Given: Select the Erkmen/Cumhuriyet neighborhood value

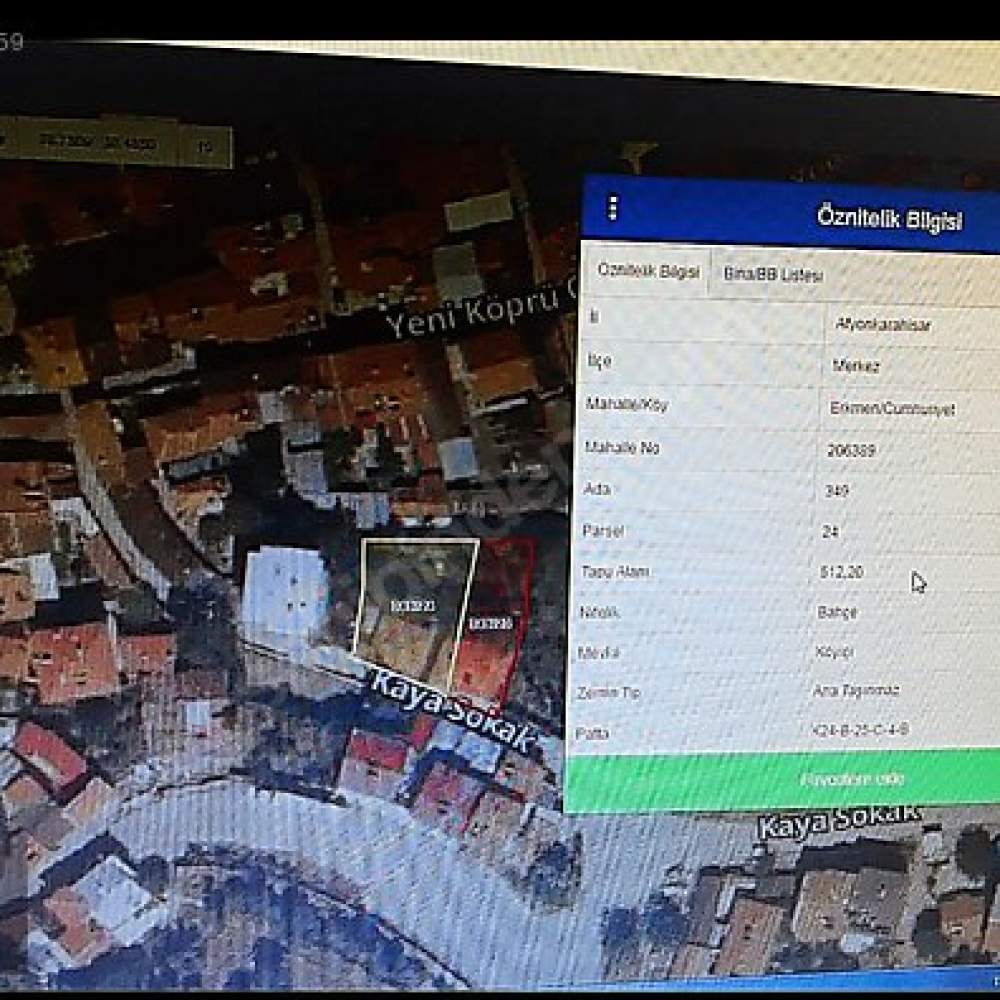Looking at the screenshot, I should pos(892,408).
